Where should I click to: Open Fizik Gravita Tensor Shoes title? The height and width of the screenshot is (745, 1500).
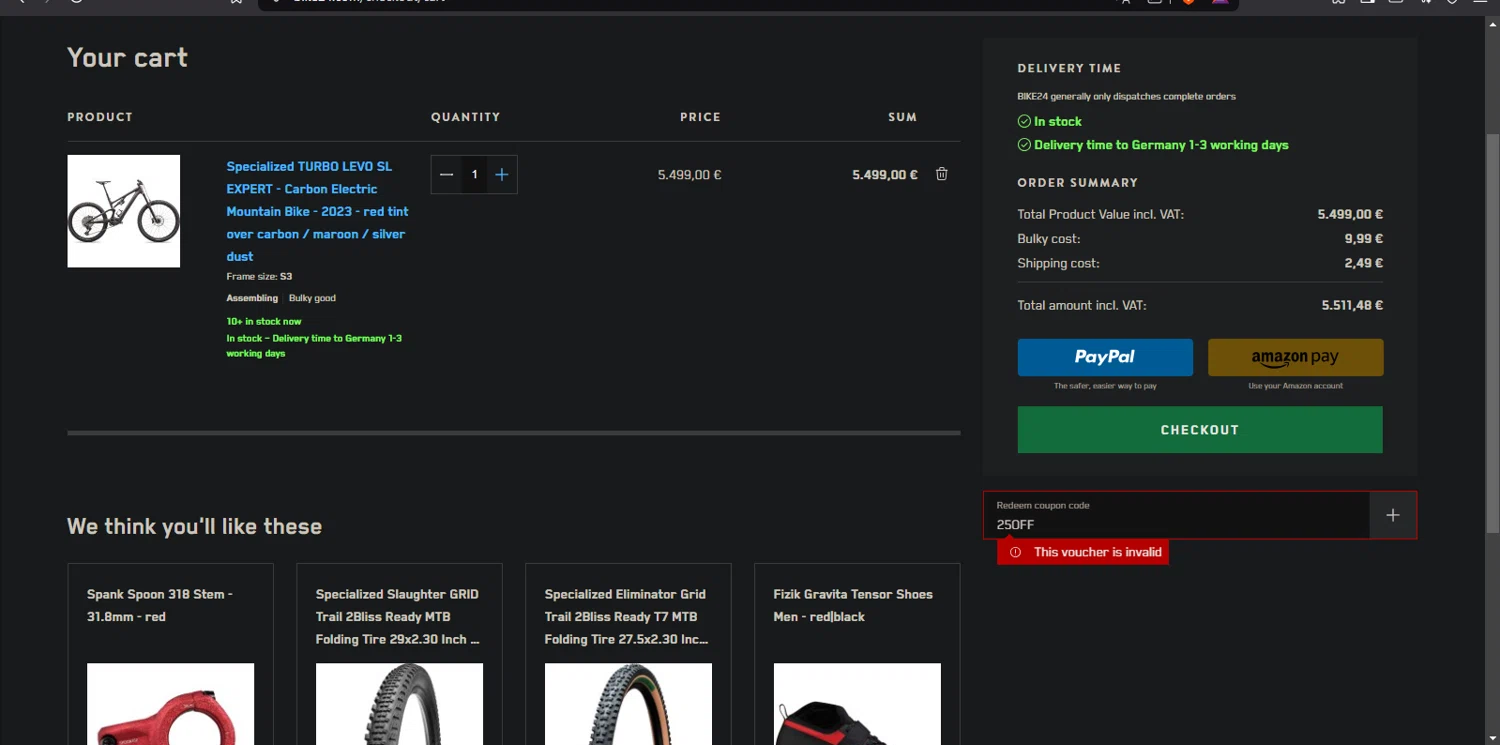(x=853, y=605)
